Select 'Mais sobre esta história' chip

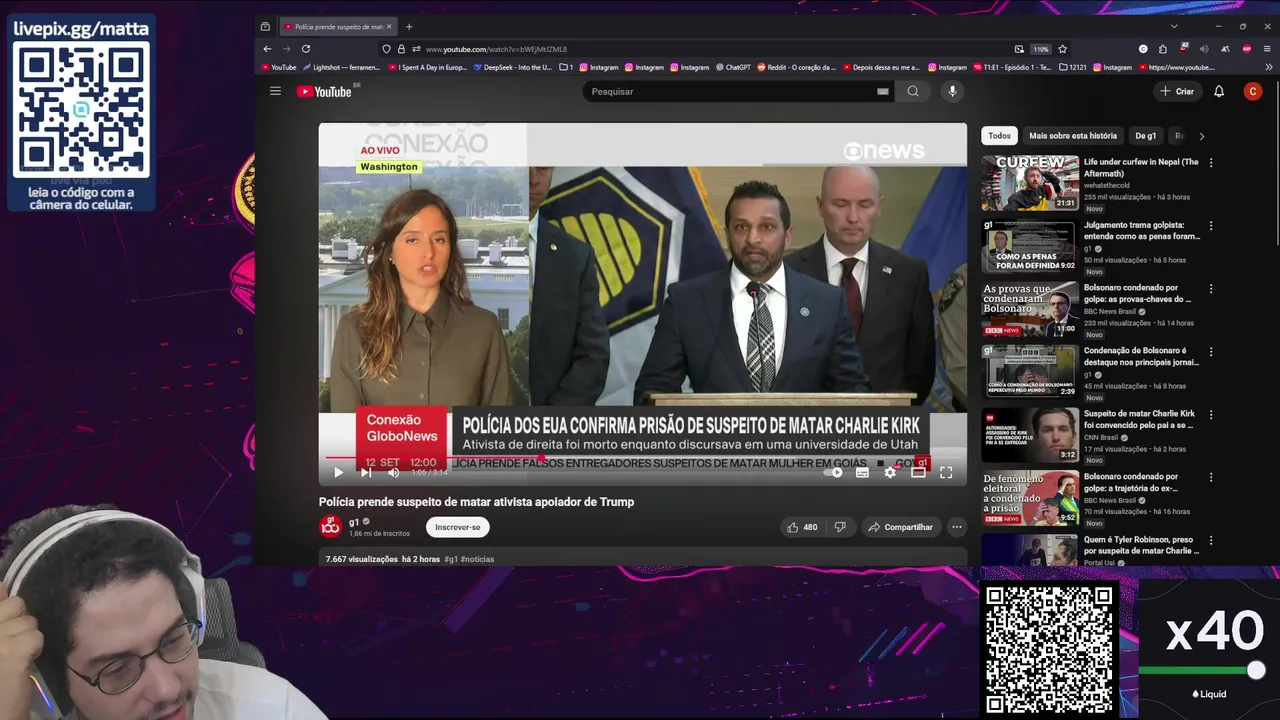[x=1073, y=136]
